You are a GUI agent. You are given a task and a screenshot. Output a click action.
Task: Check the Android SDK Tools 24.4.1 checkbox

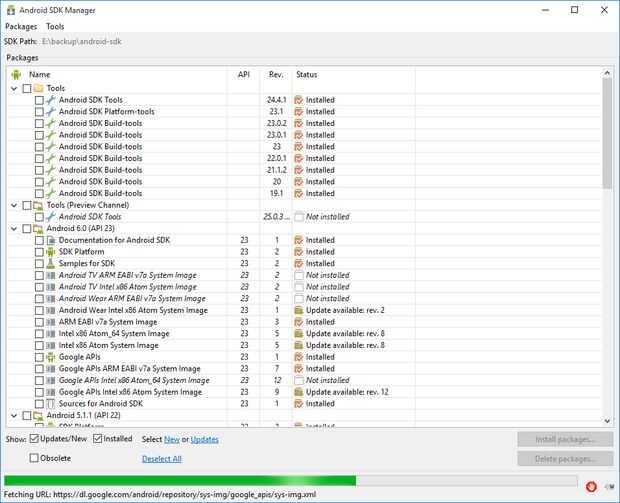tap(39, 100)
